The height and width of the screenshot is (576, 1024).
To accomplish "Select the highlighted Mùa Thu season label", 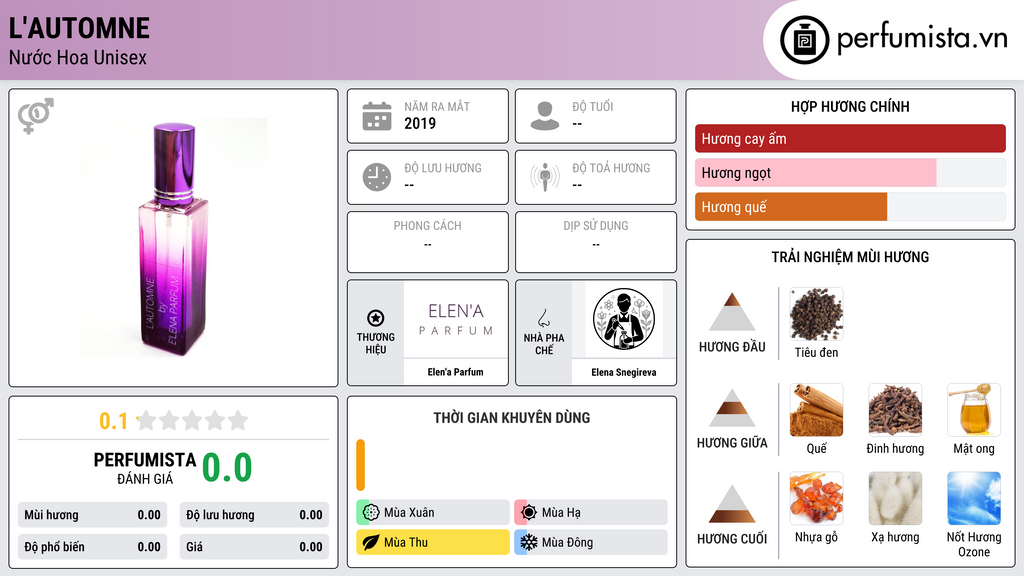I will 406,542.
